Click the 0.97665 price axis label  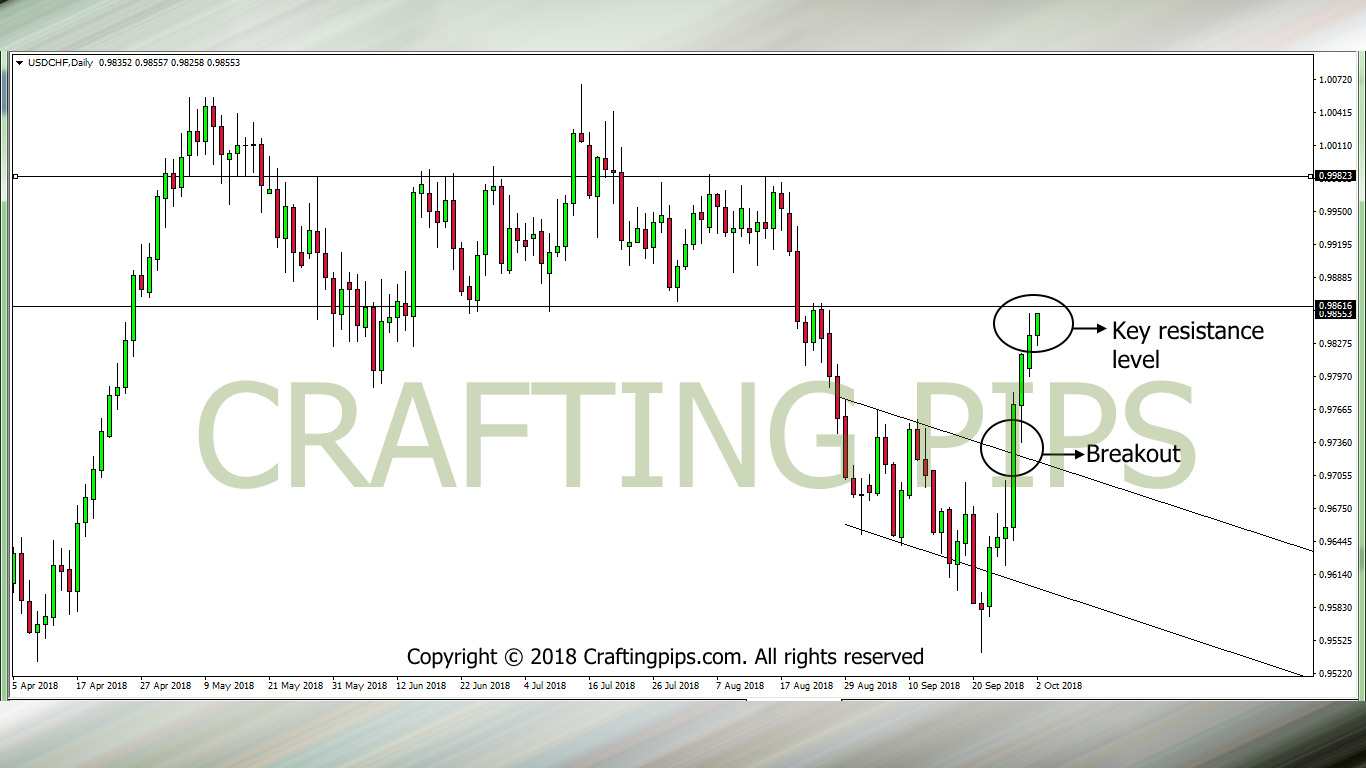point(1336,409)
